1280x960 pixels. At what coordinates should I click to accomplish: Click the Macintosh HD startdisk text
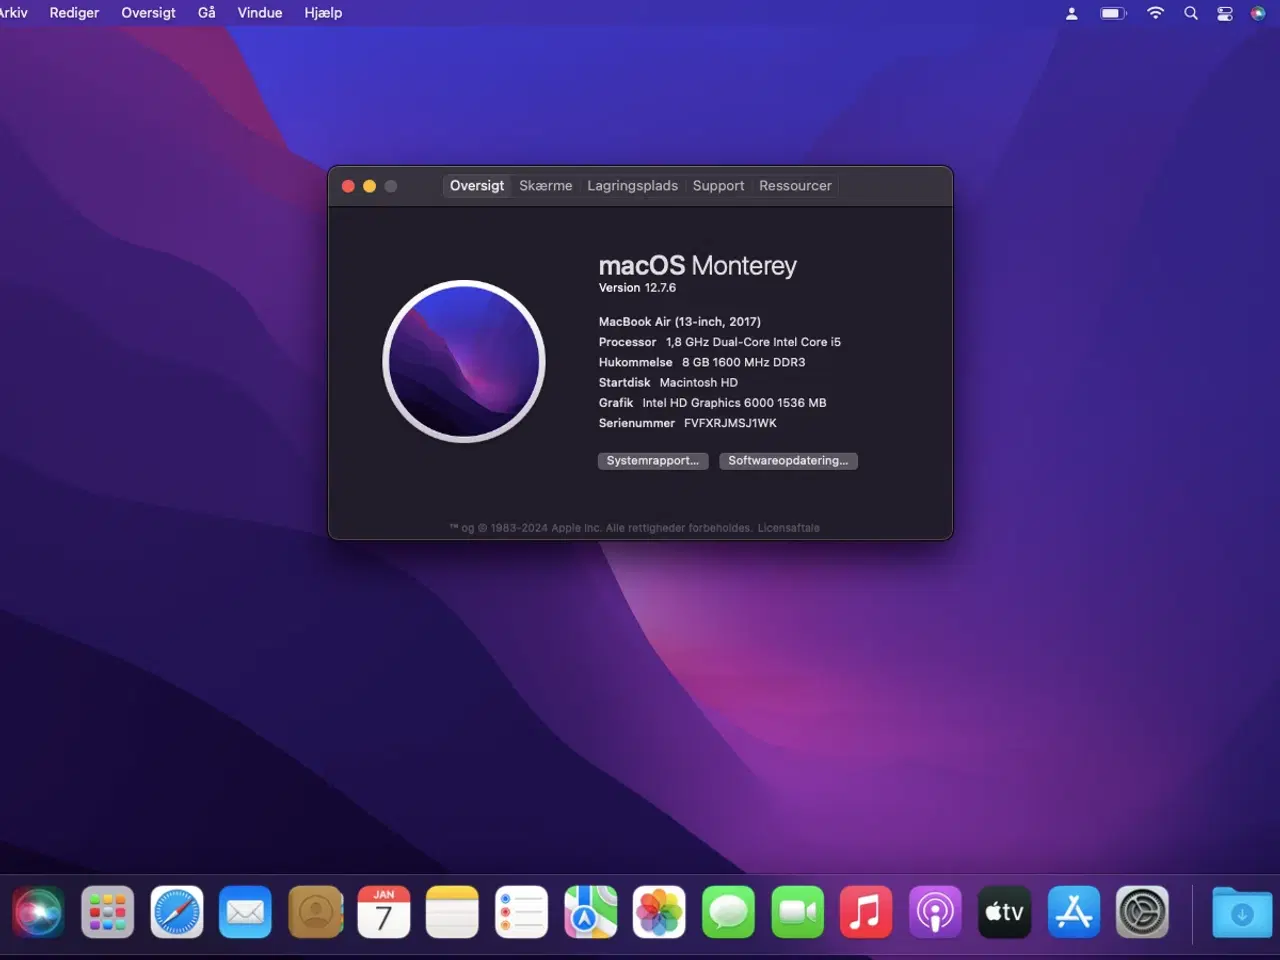point(698,383)
